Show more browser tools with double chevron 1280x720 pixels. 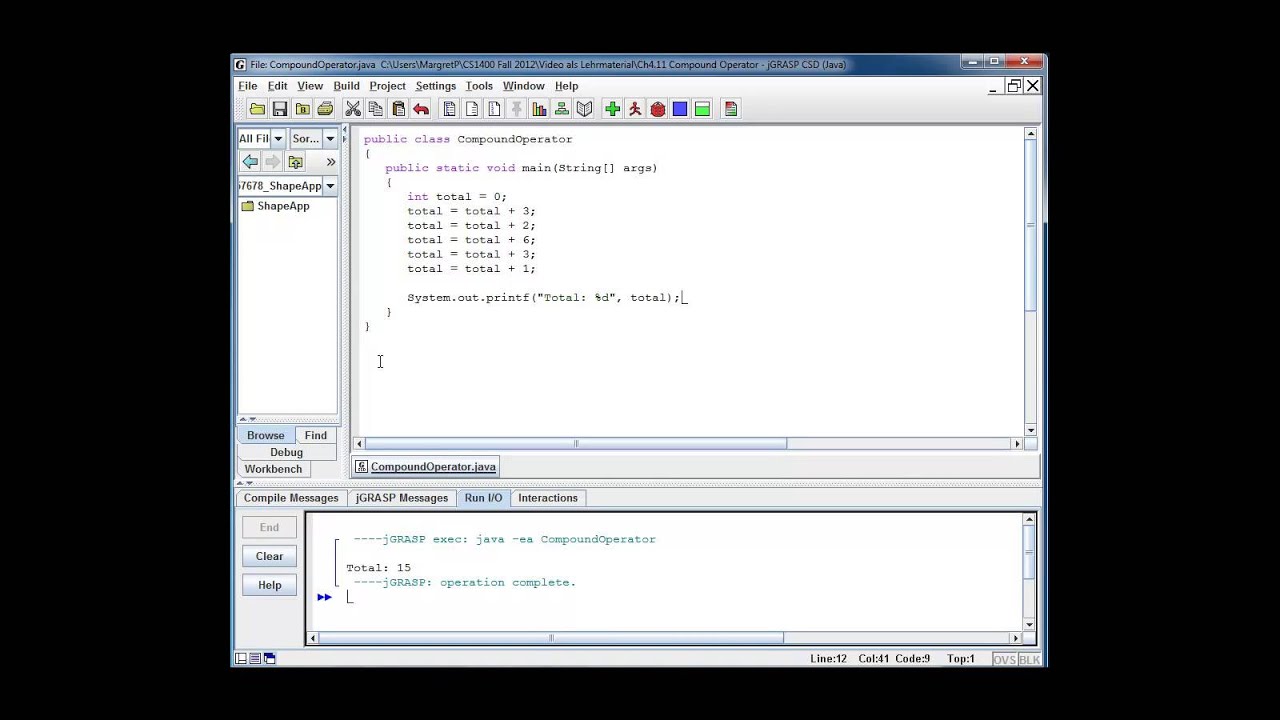pos(330,162)
